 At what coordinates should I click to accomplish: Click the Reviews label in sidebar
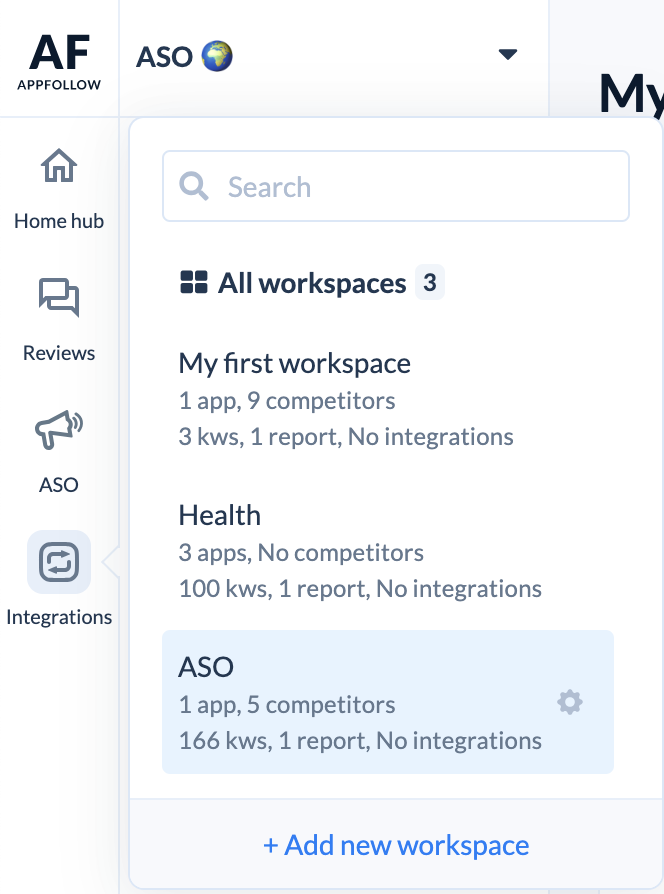click(x=59, y=353)
